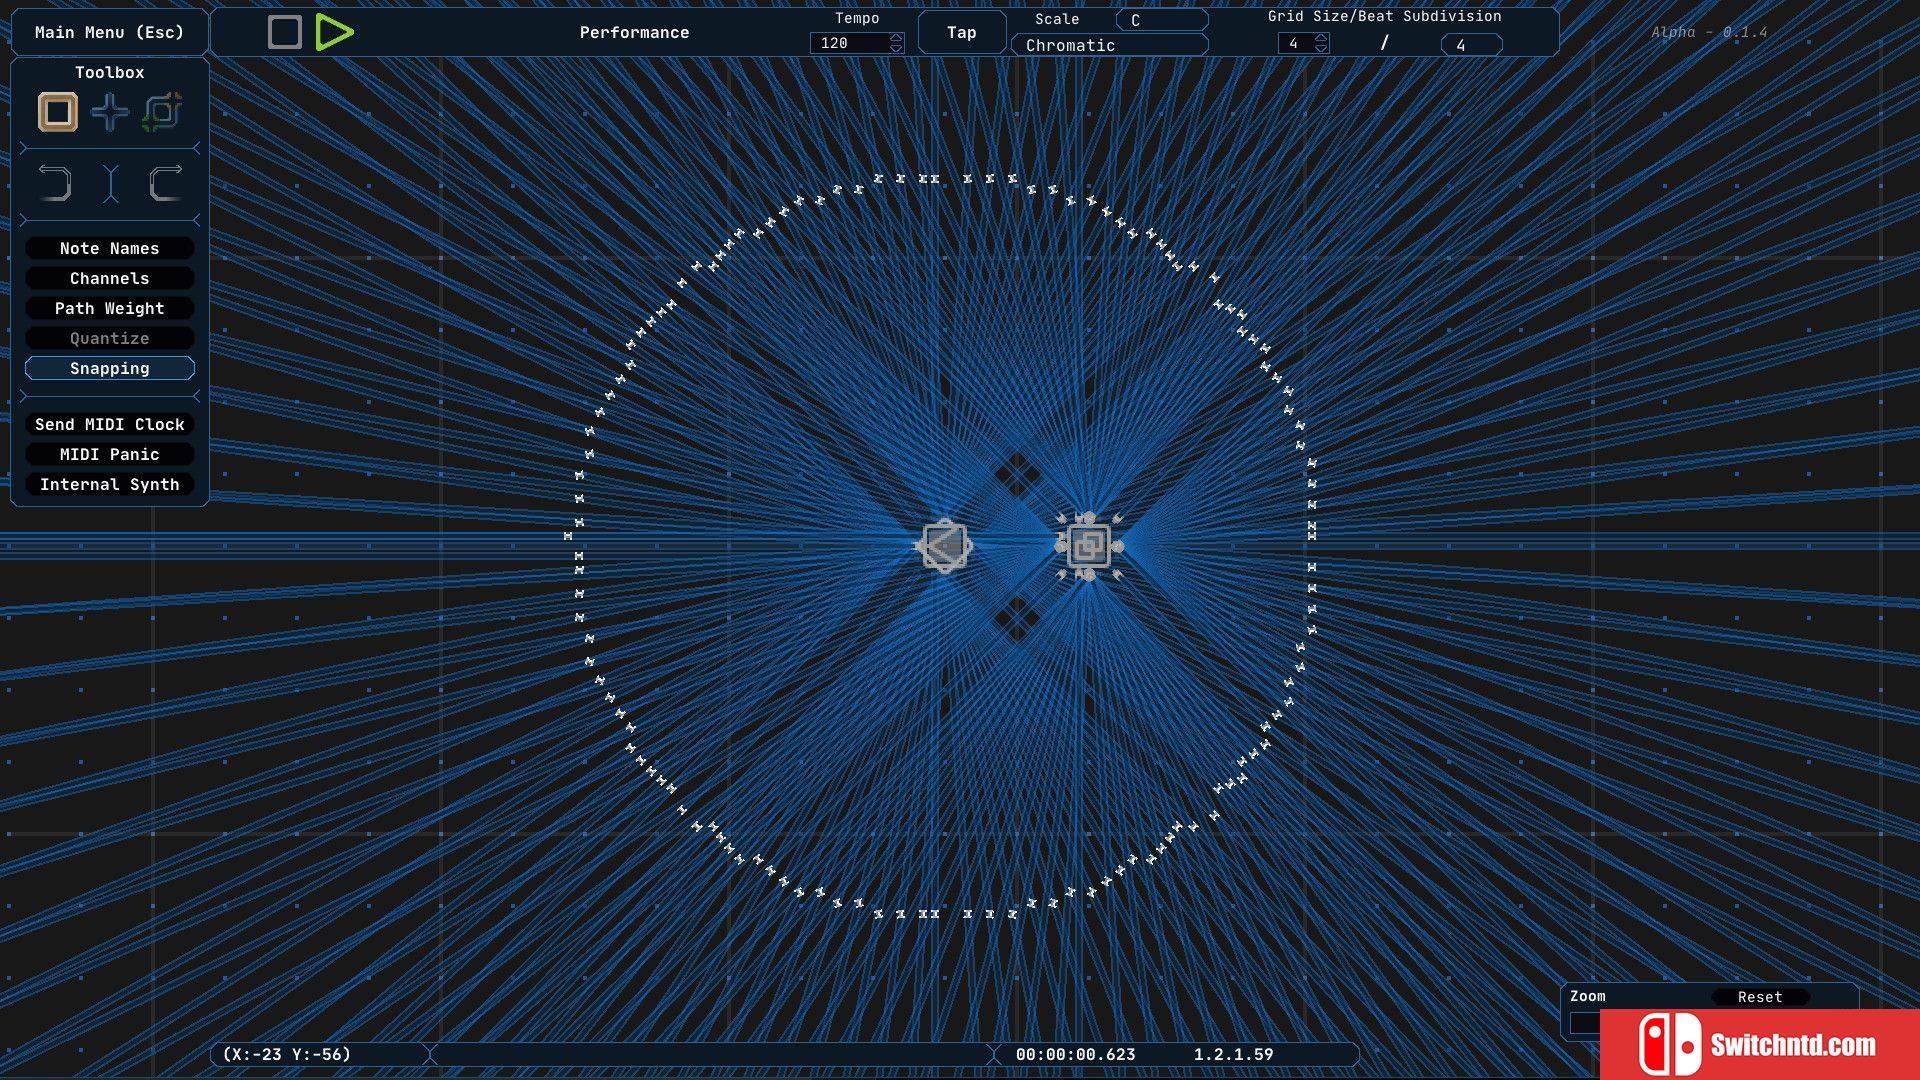Select the left diamond node on canvas
This screenshot has width=1920, height=1080.
pos(944,545)
